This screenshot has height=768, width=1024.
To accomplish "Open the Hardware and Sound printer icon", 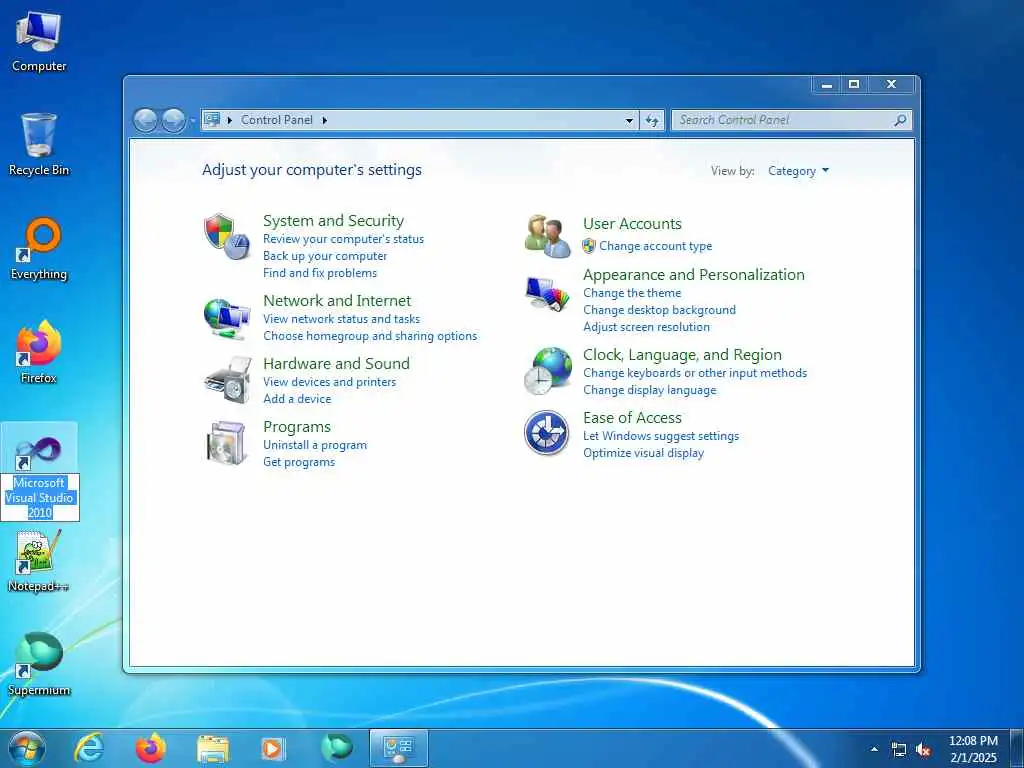I will [228, 379].
